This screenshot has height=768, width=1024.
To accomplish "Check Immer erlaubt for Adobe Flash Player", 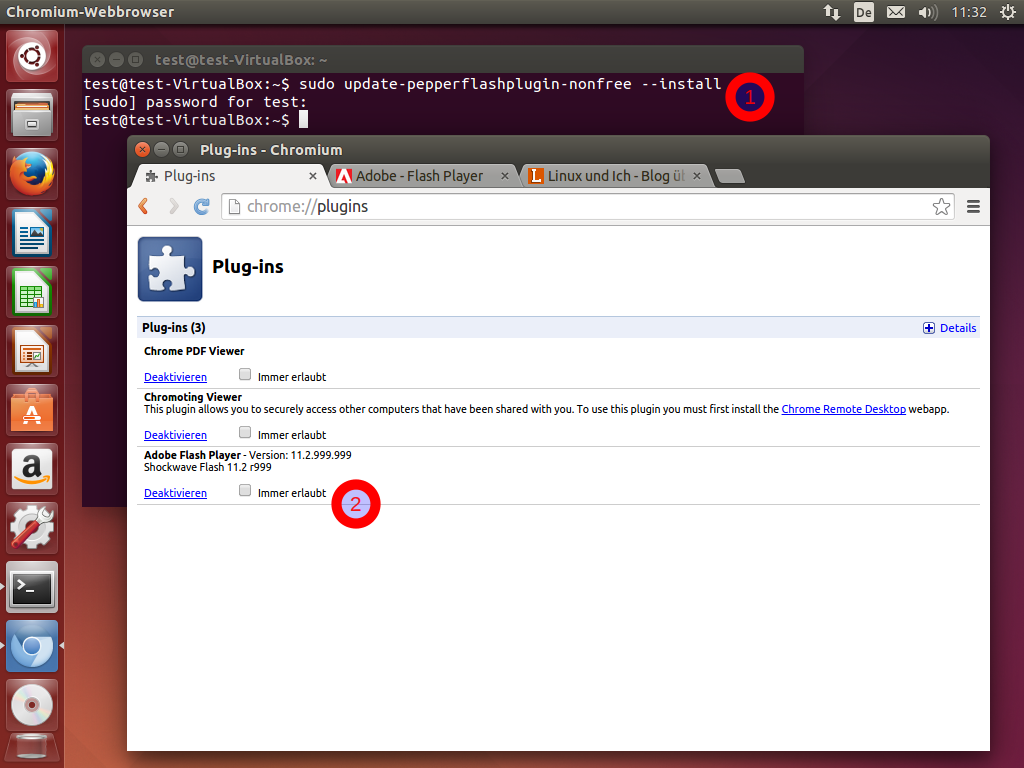I will 245,491.
